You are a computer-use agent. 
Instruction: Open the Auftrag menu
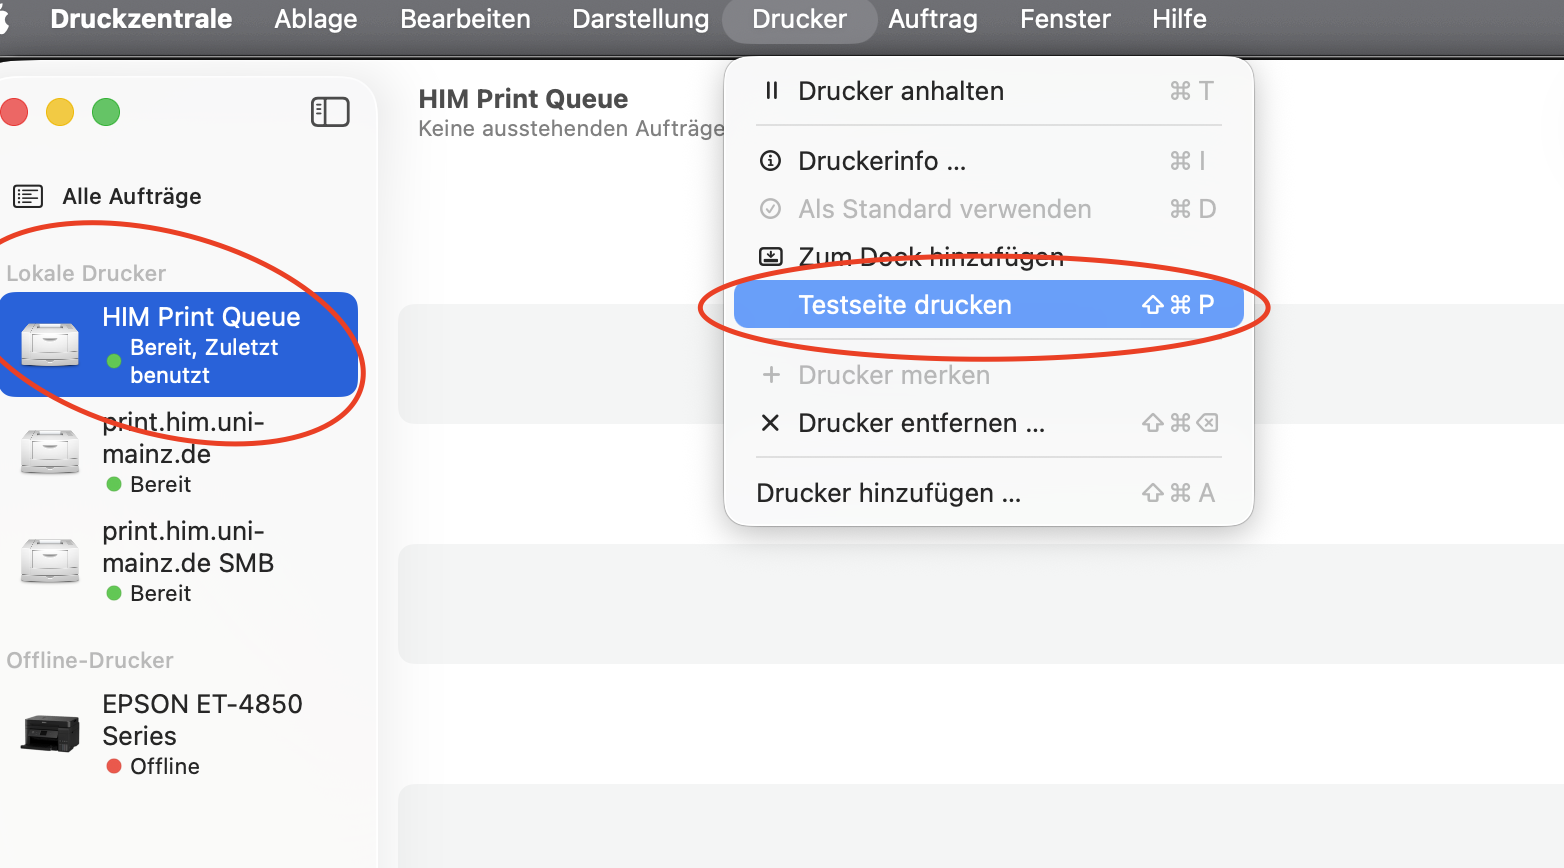[932, 19]
